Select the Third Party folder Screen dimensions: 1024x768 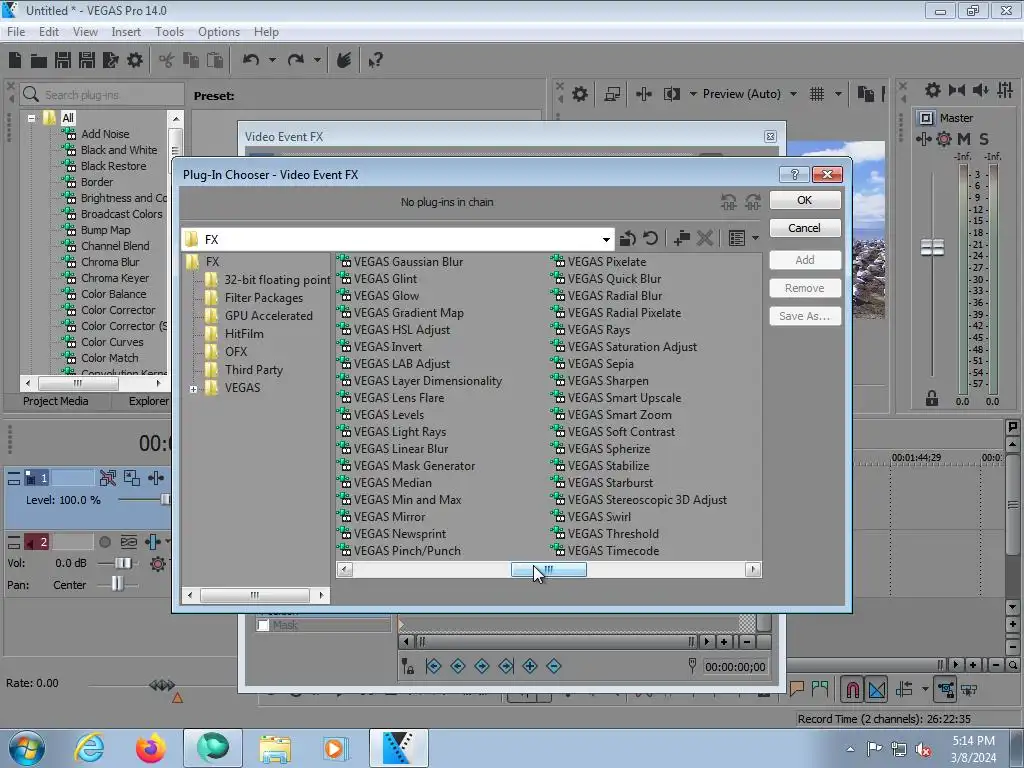pyautogui.click(x=253, y=370)
